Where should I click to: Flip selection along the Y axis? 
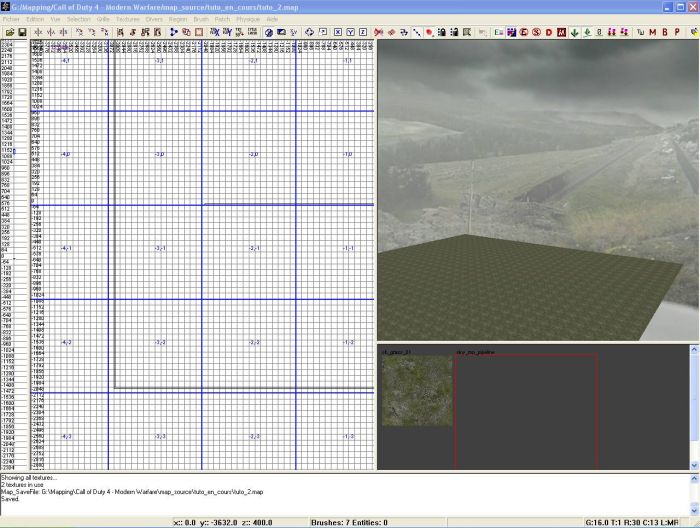pyautogui.click(x=51, y=32)
